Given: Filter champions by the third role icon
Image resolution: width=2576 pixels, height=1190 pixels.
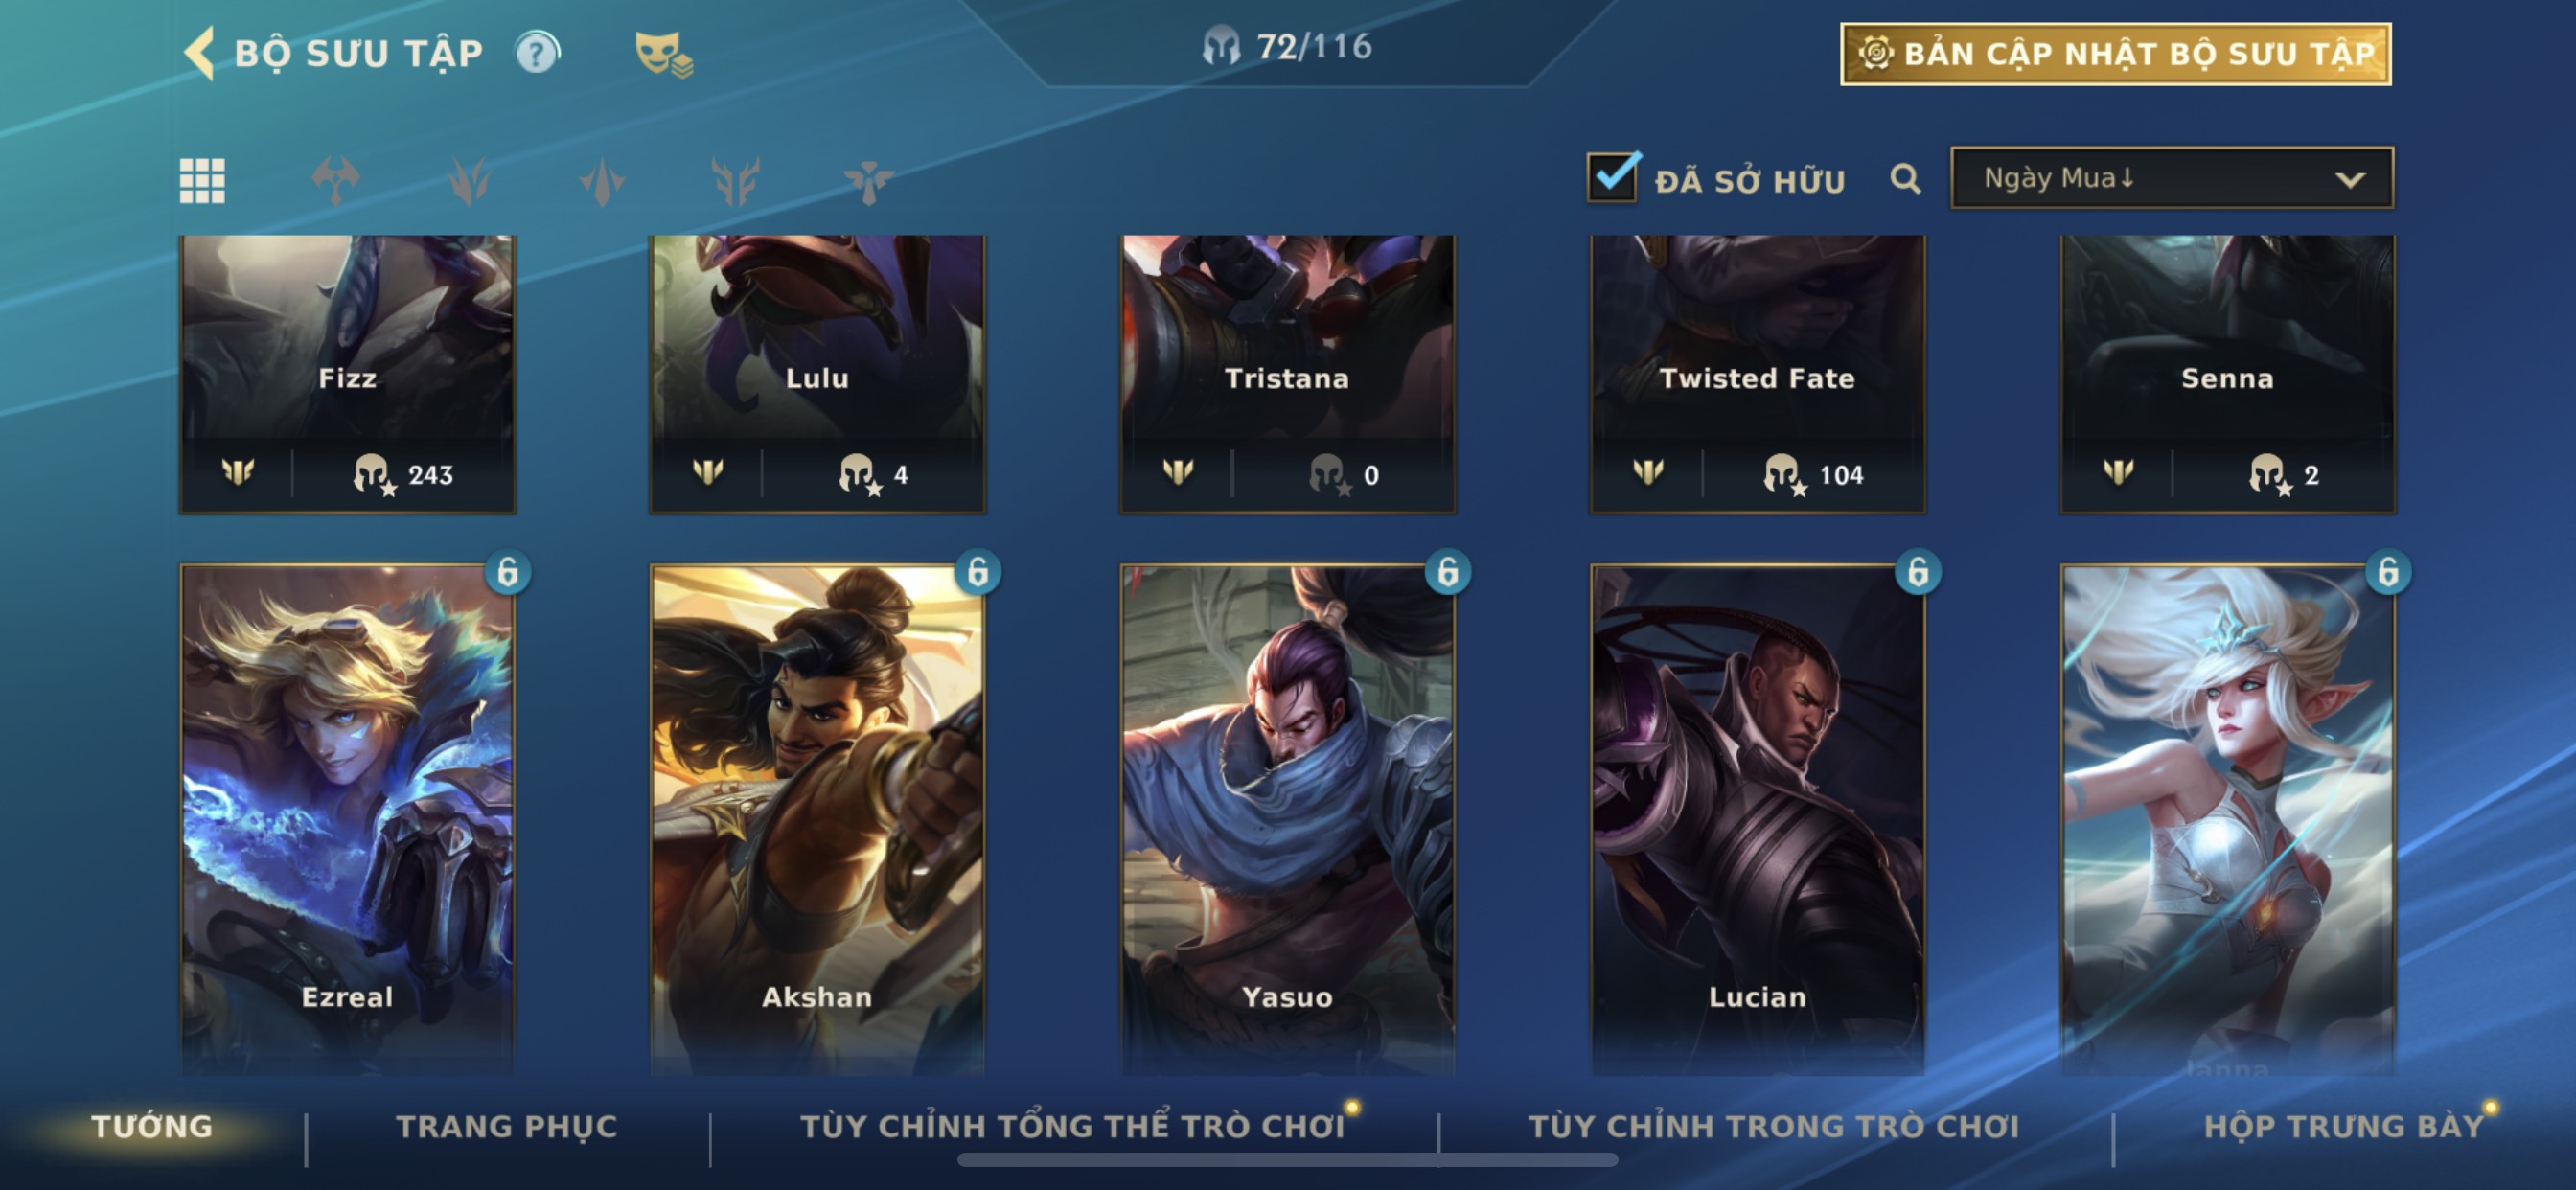Looking at the screenshot, I should (602, 181).
